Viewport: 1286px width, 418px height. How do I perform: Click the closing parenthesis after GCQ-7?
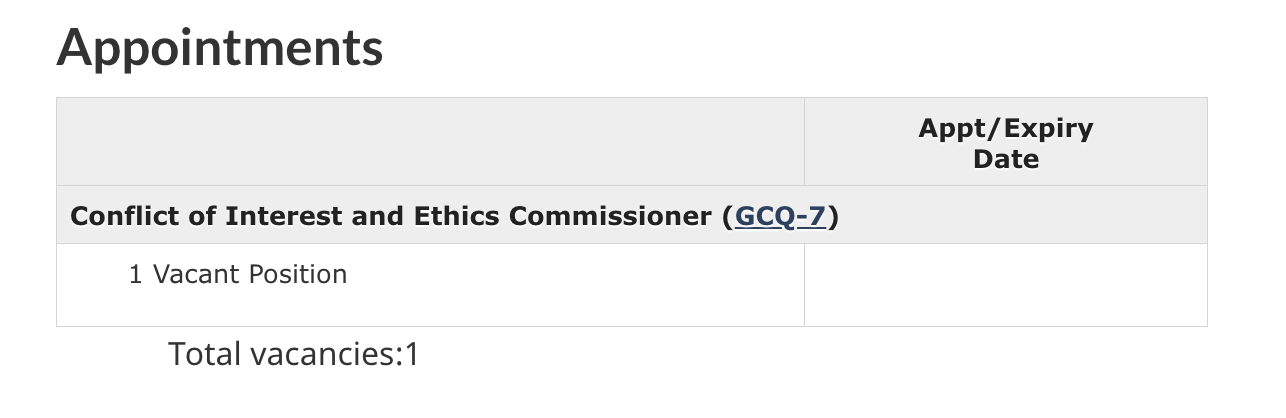click(832, 216)
